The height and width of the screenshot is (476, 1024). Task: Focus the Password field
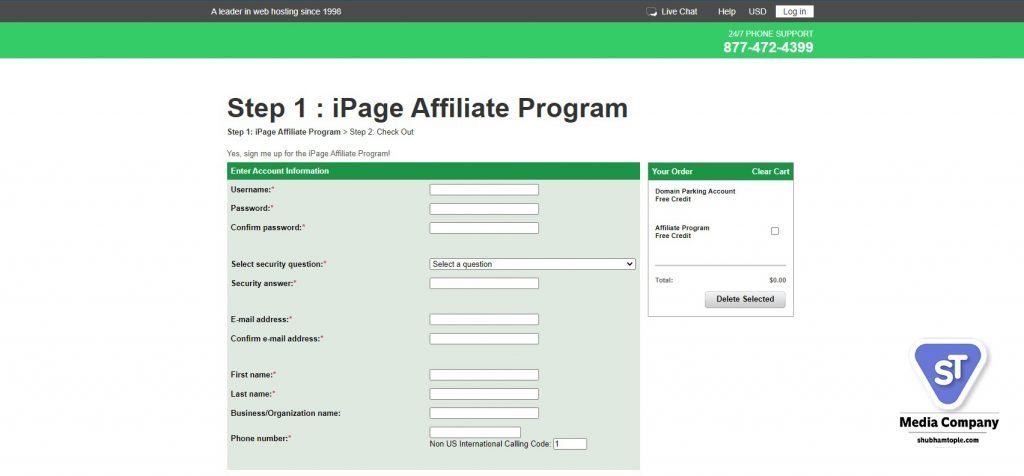coord(484,209)
